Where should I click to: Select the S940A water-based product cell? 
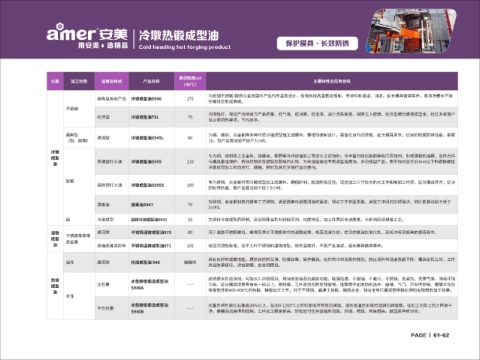point(151,284)
